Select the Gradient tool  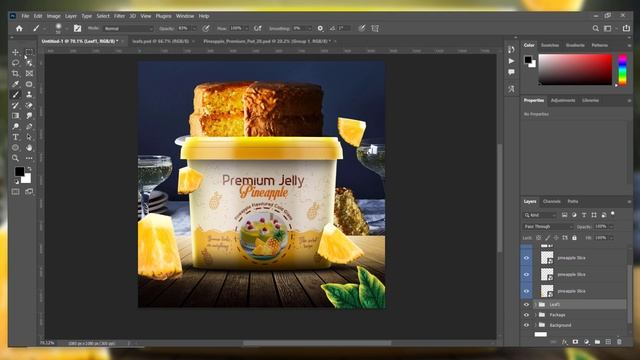[x=16, y=116]
